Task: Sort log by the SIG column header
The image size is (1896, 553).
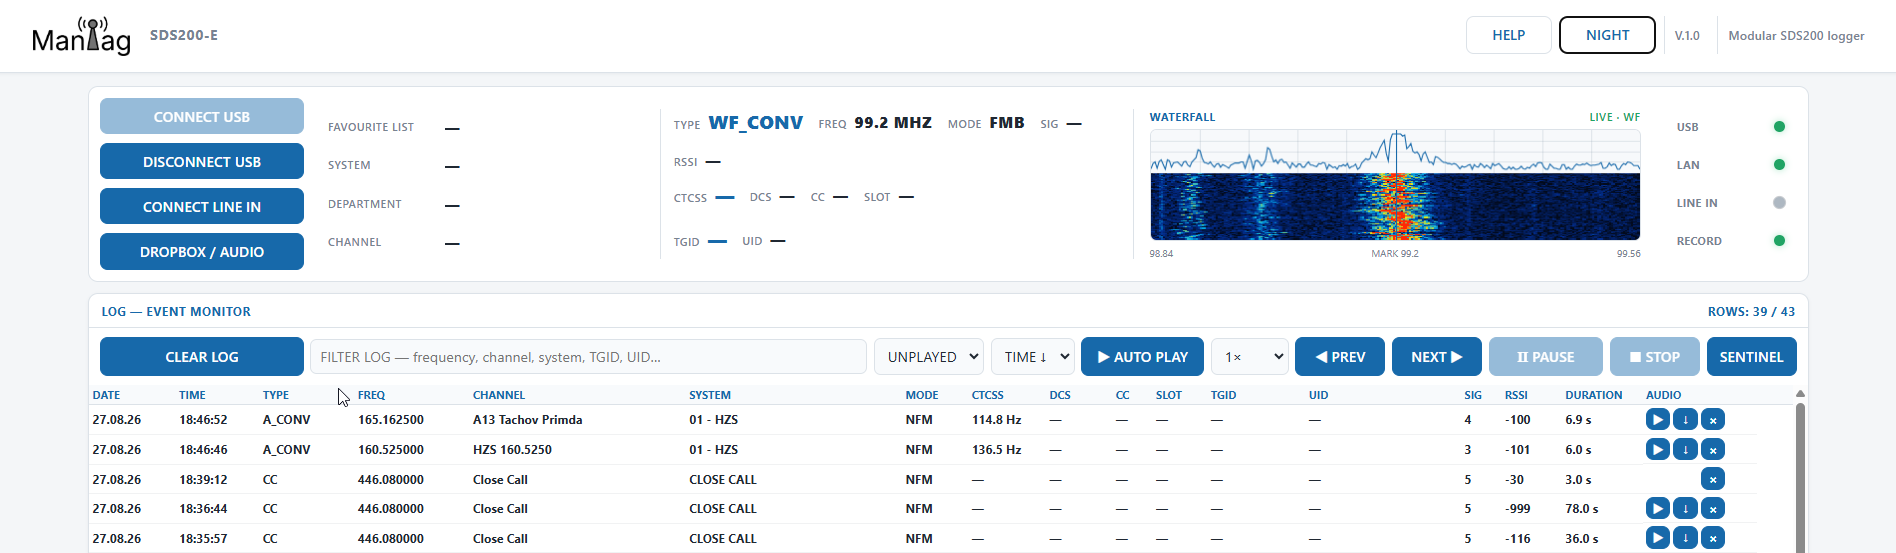Action: click(x=1473, y=395)
